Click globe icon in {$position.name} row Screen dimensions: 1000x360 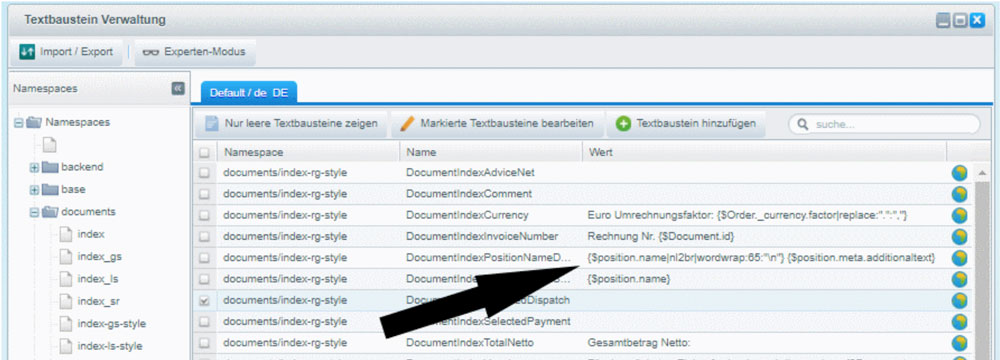coord(959,280)
